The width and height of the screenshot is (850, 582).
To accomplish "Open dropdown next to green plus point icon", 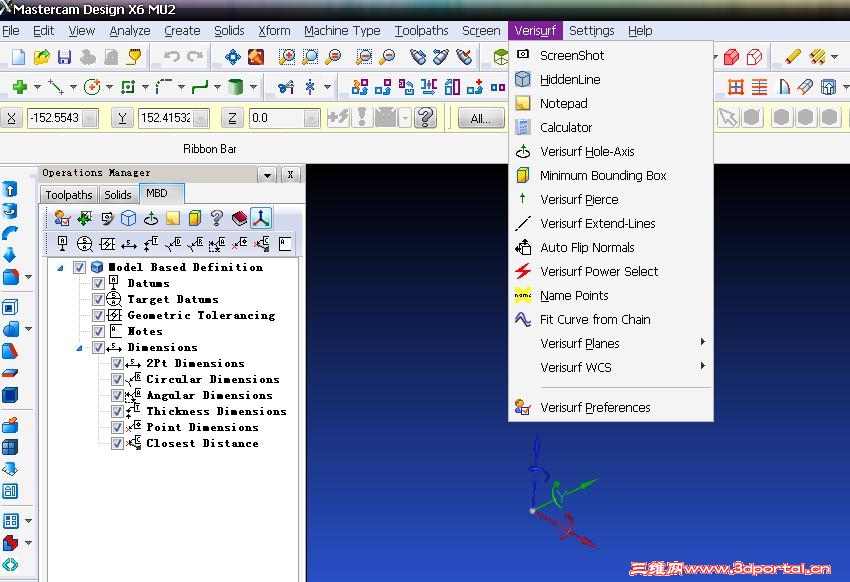I will point(37,87).
